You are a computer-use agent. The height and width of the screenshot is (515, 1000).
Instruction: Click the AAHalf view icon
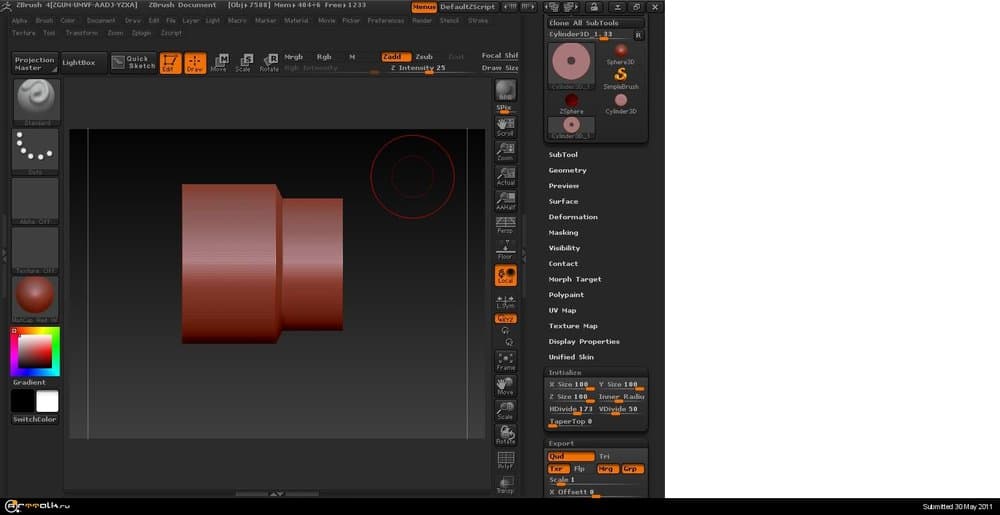pyautogui.click(x=505, y=200)
